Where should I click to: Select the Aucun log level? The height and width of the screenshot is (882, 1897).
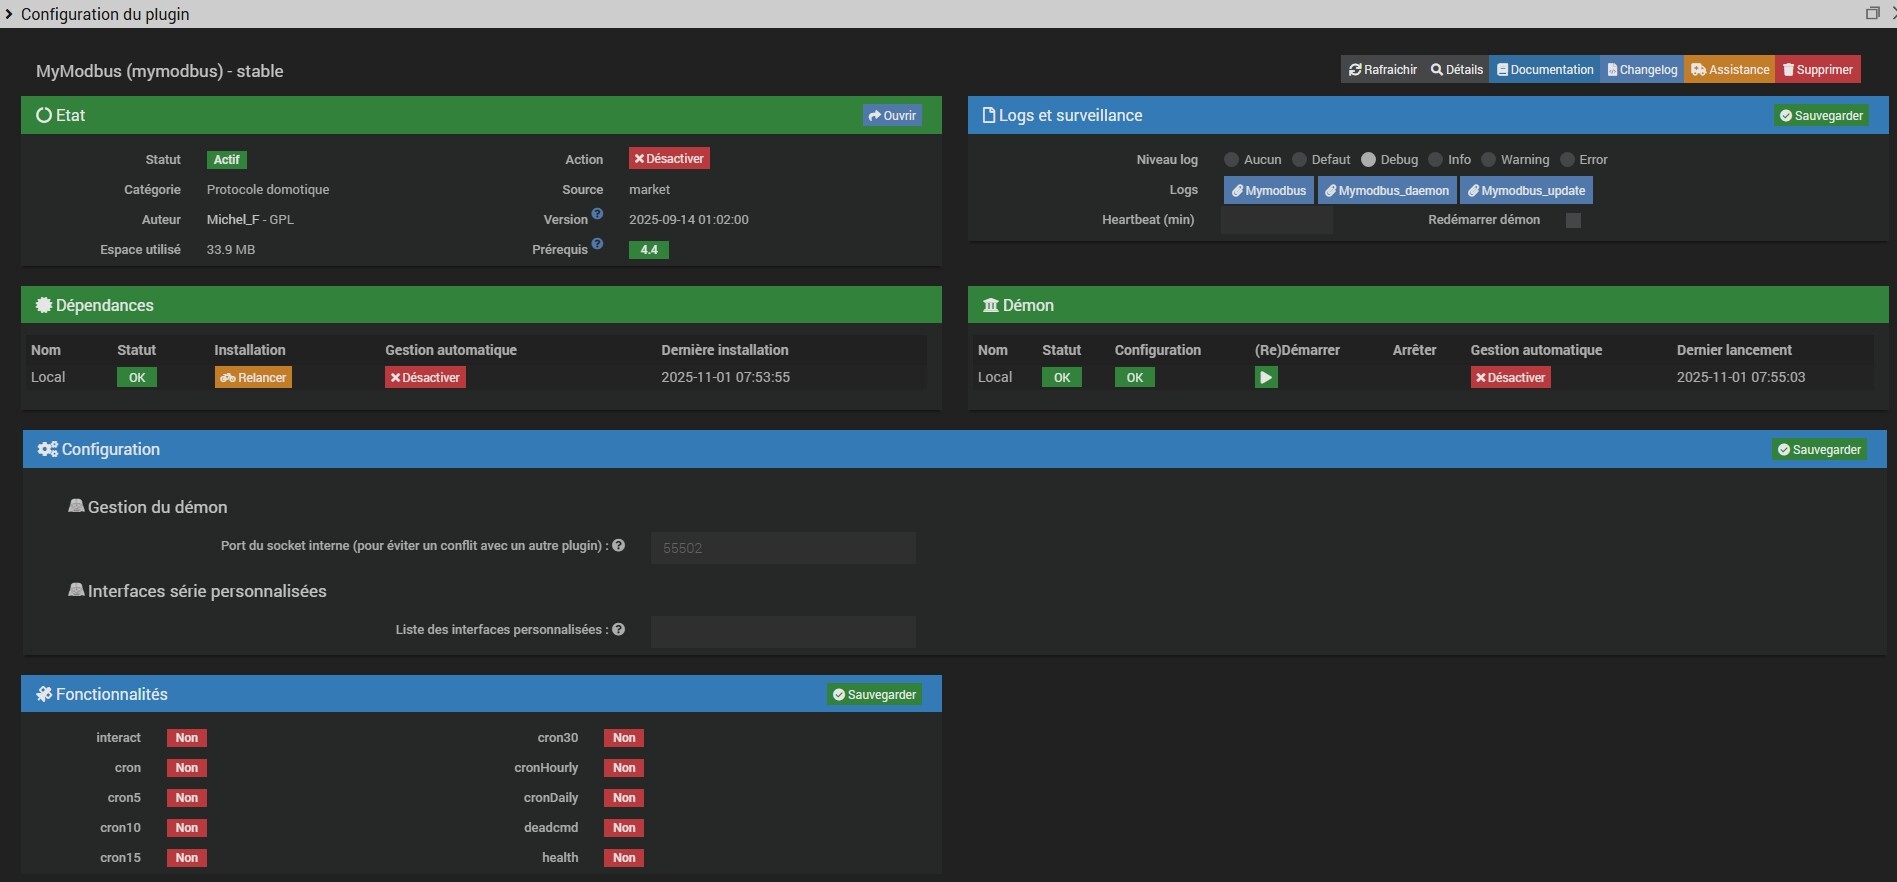1231,160
